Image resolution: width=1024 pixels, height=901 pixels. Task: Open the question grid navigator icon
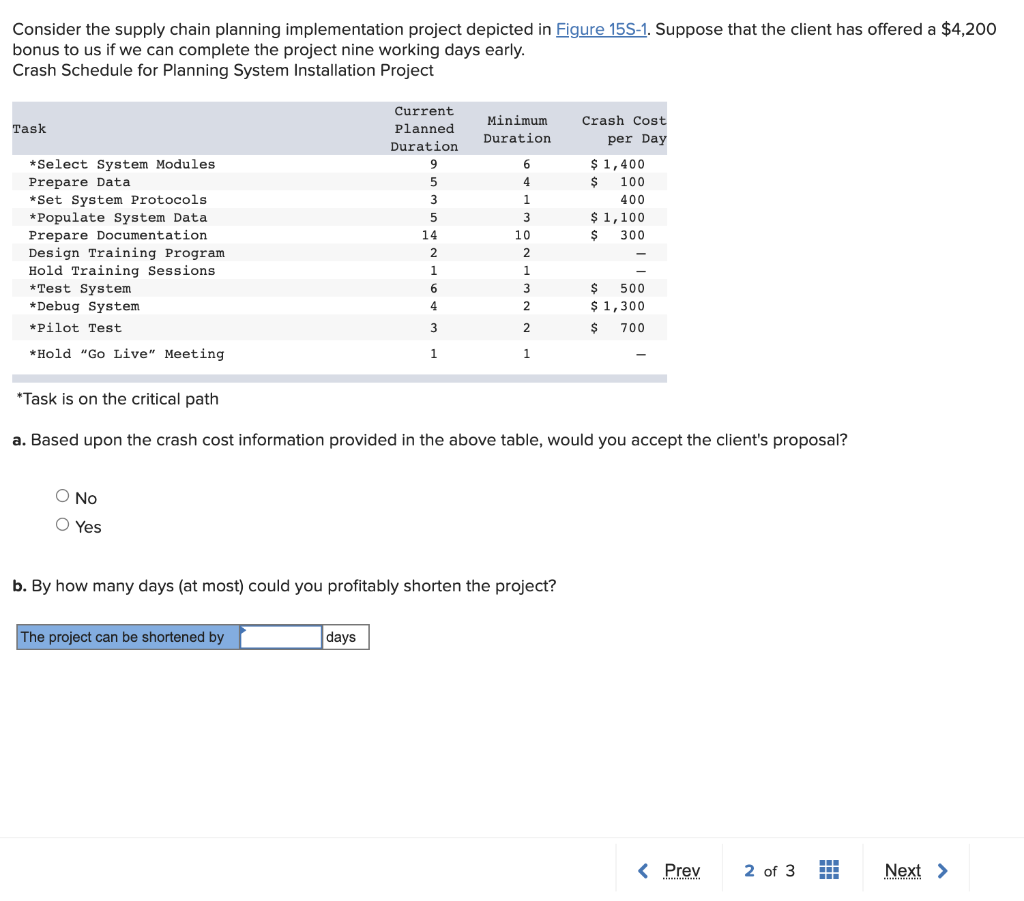(829, 870)
